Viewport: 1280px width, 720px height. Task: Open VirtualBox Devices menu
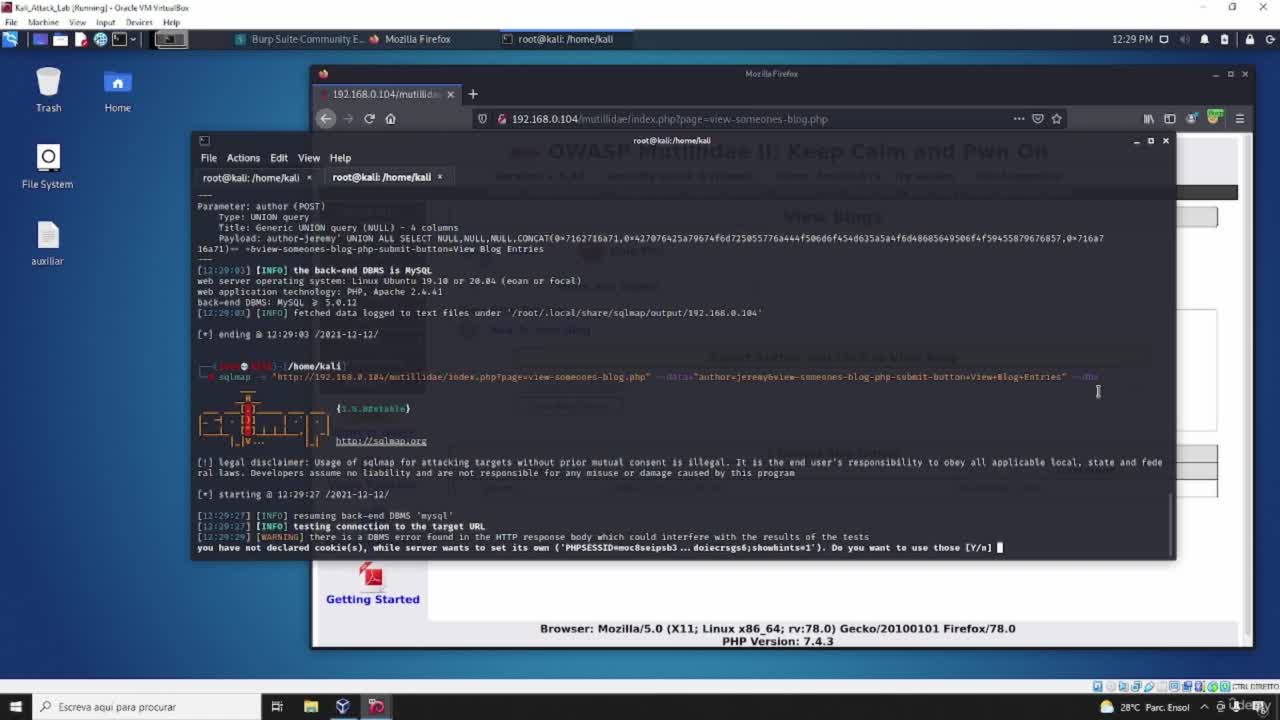click(x=139, y=22)
